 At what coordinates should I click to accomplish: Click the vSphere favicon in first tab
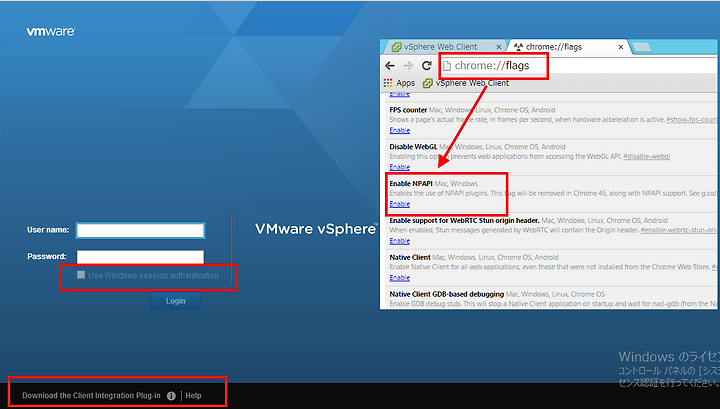(x=396, y=47)
